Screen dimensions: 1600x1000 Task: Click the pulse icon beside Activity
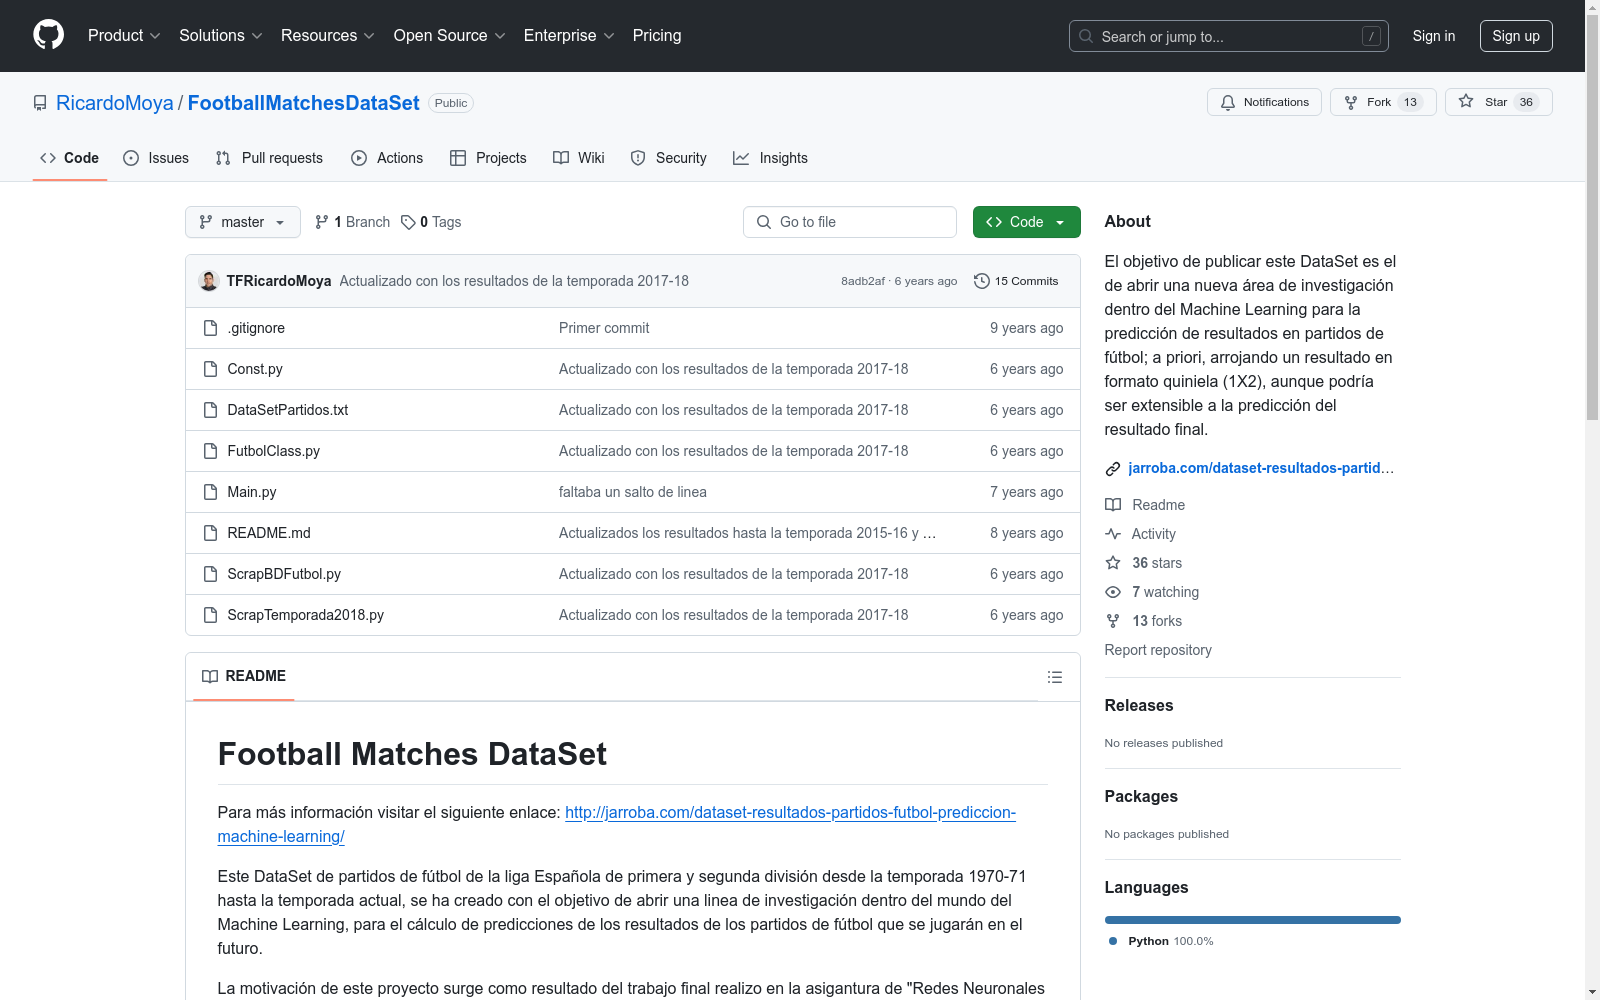click(1113, 534)
